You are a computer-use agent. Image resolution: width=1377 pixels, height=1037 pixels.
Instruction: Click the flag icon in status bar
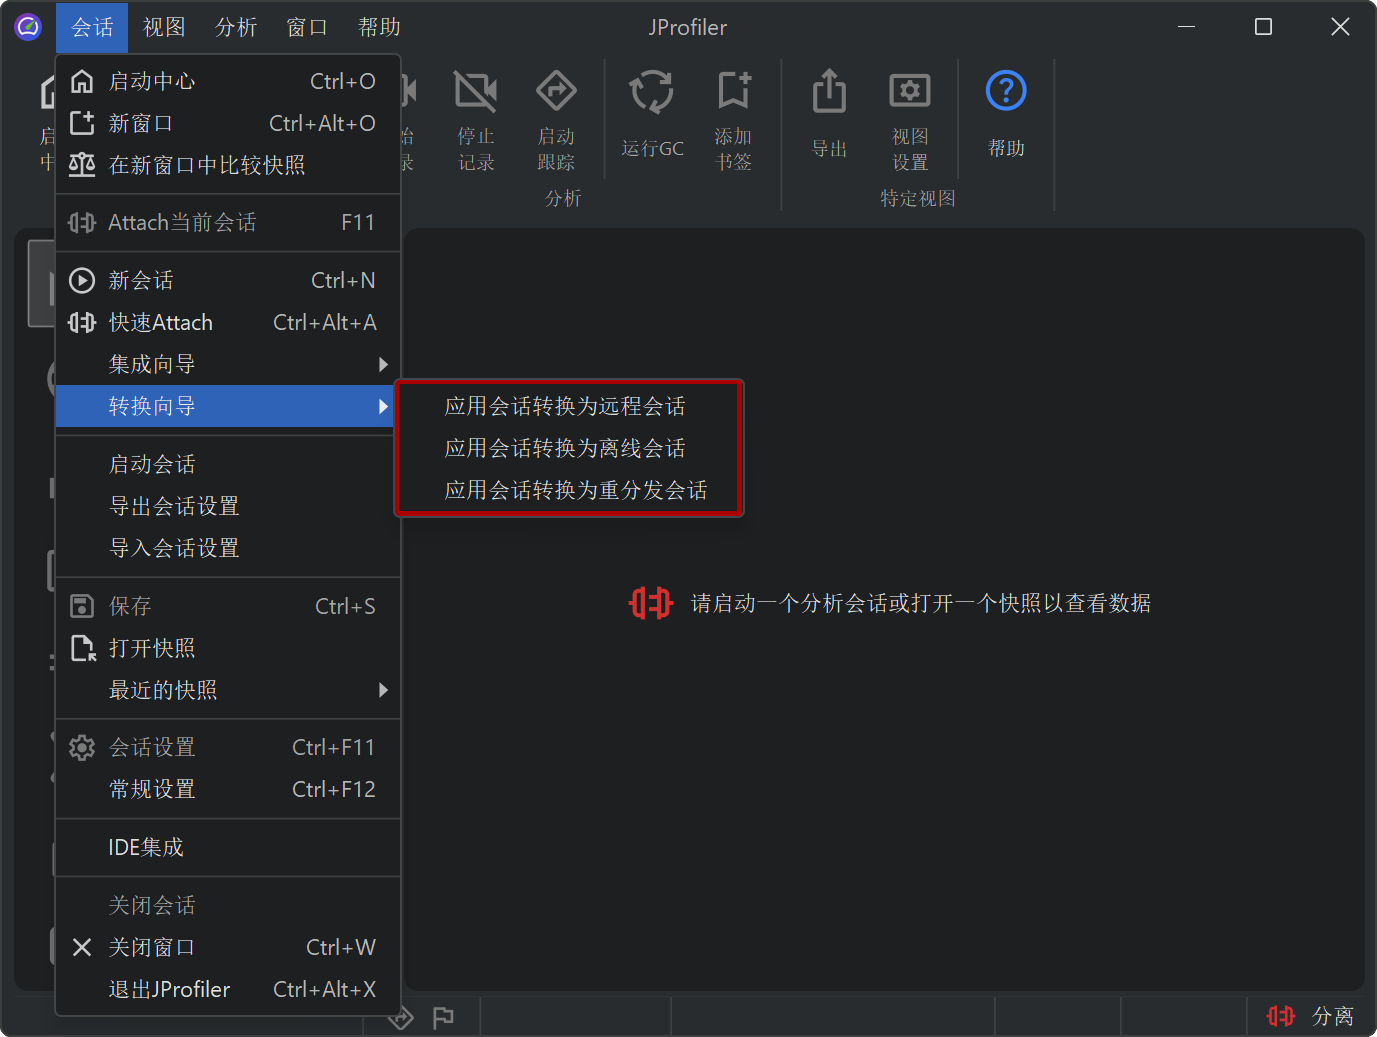tap(443, 1017)
